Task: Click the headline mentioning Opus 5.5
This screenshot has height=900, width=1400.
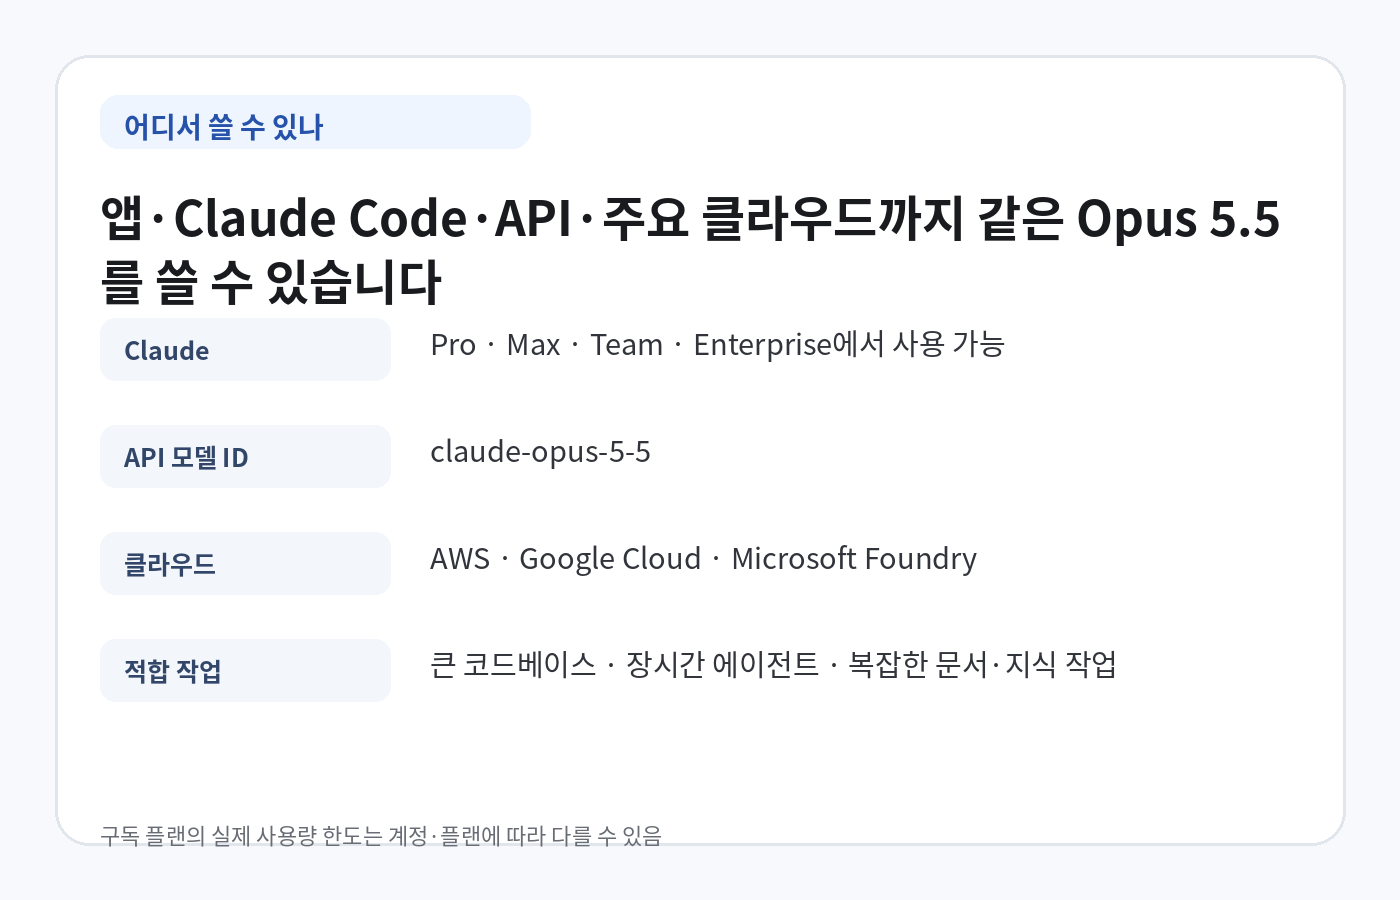Action: (690, 249)
